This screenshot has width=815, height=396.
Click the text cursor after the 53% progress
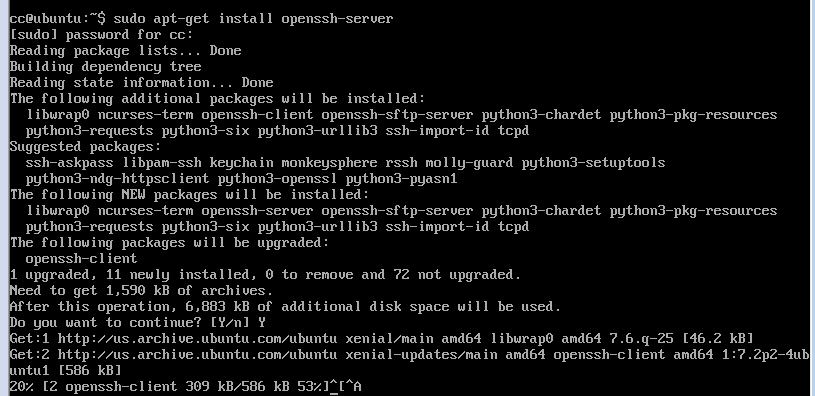point(334,387)
